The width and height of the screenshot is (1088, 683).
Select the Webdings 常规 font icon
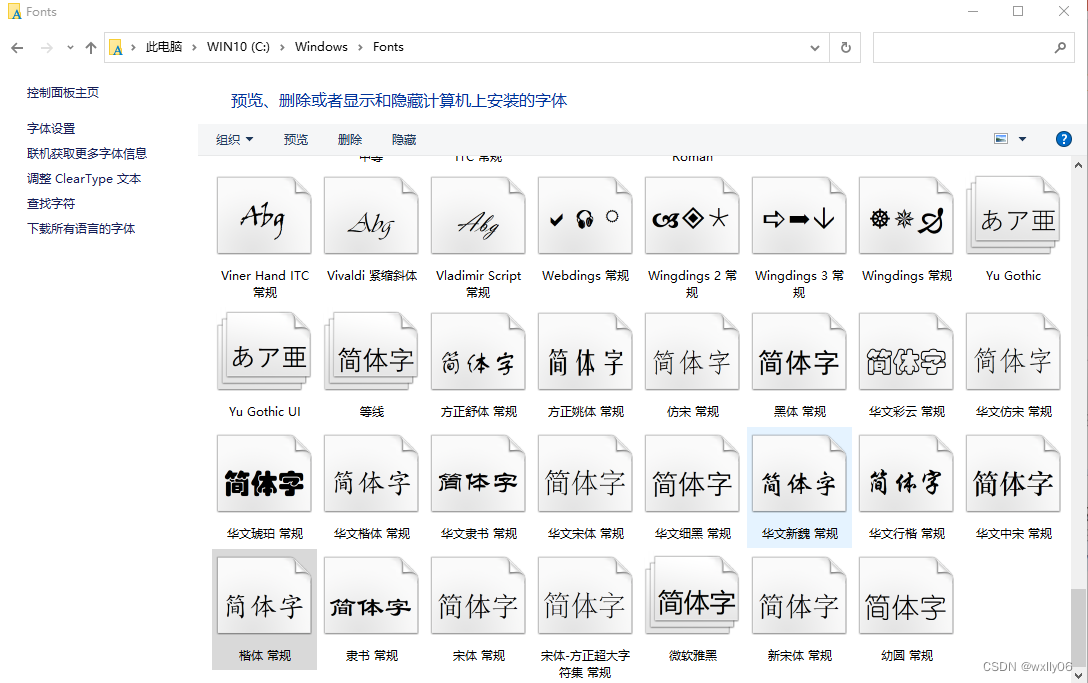point(585,215)
